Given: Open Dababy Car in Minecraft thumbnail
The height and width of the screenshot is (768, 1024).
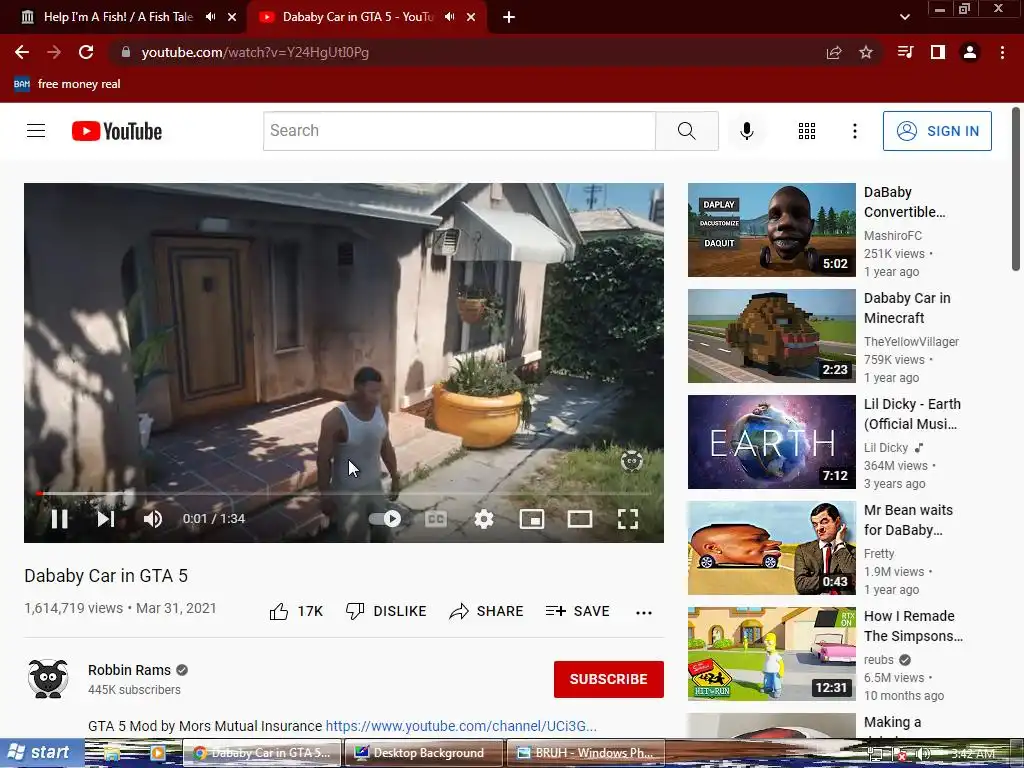Looking at the screenshot, I should point(771,336).
